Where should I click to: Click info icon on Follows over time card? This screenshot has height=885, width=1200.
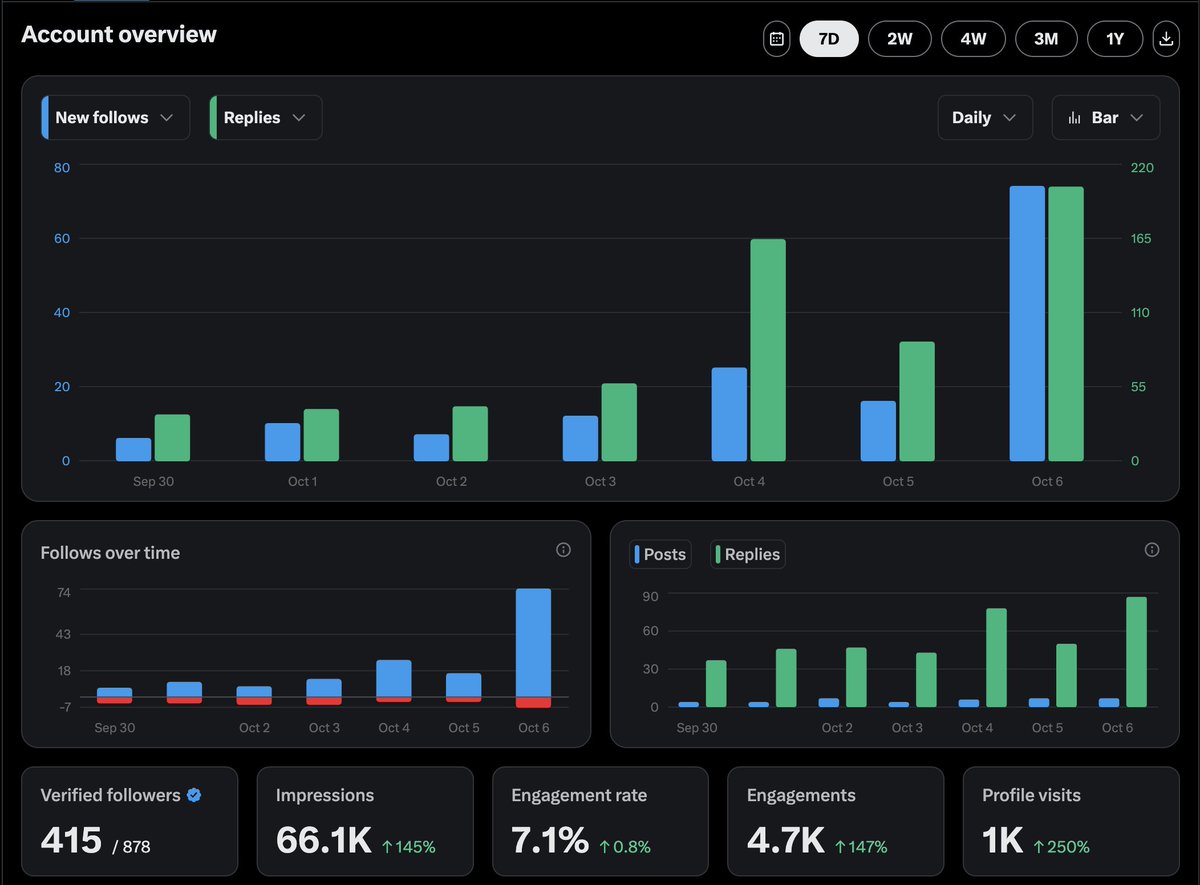[563, 550]
